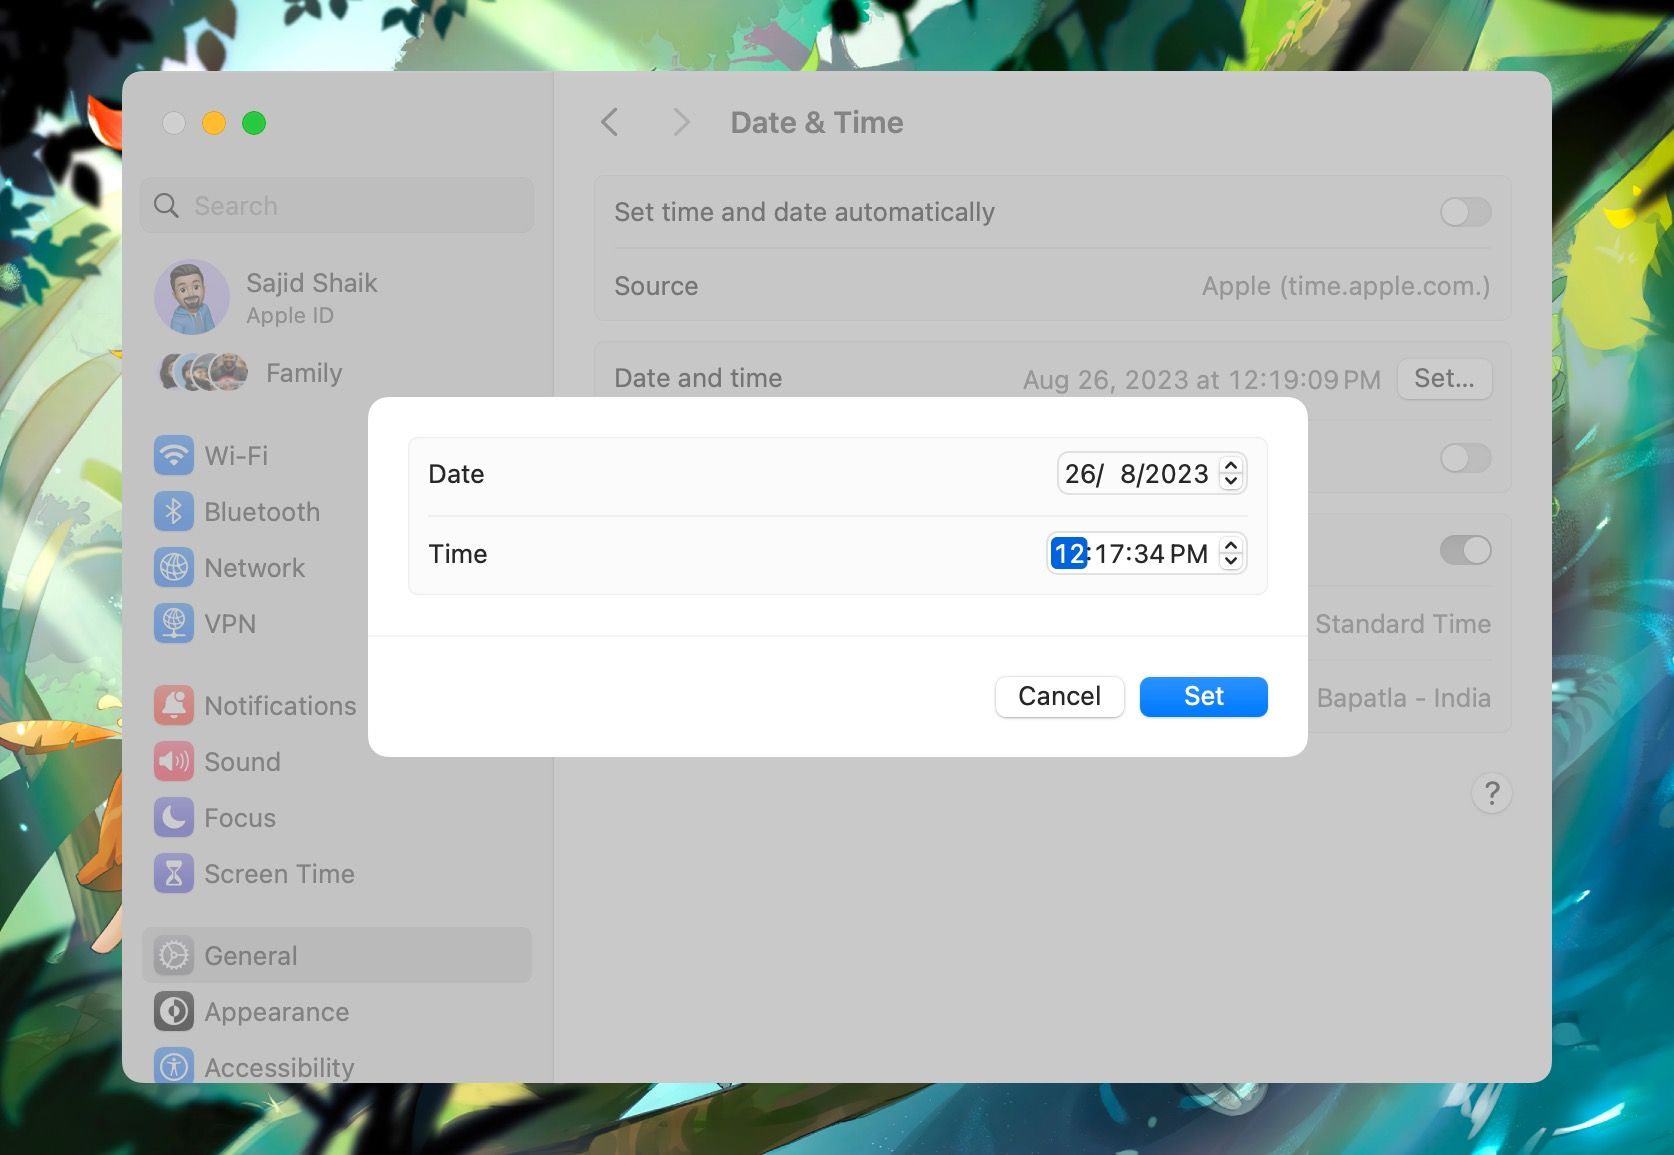Select General in the sidebar
1674x1155 pixels.
point(250,955)
